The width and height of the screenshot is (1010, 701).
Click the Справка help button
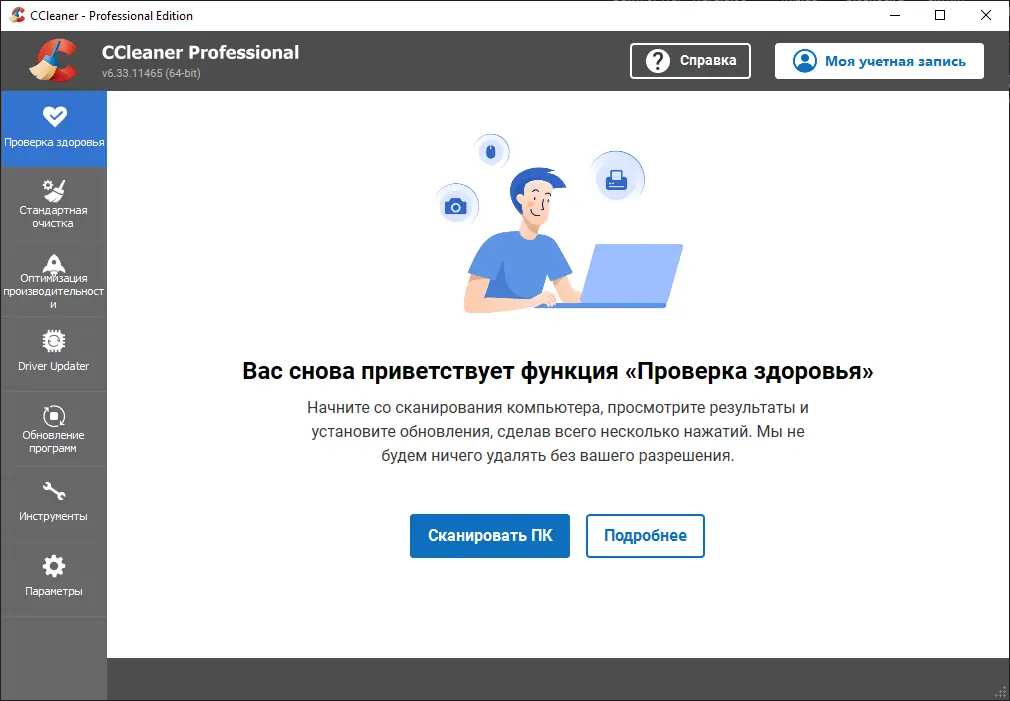(x=690, y=61)
